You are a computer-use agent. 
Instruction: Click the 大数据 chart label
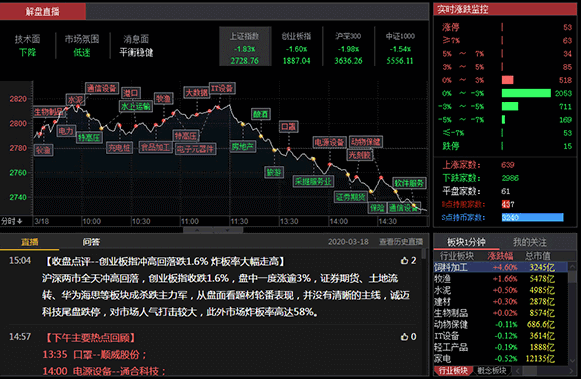pyautogui.click(x=196, y=93)
